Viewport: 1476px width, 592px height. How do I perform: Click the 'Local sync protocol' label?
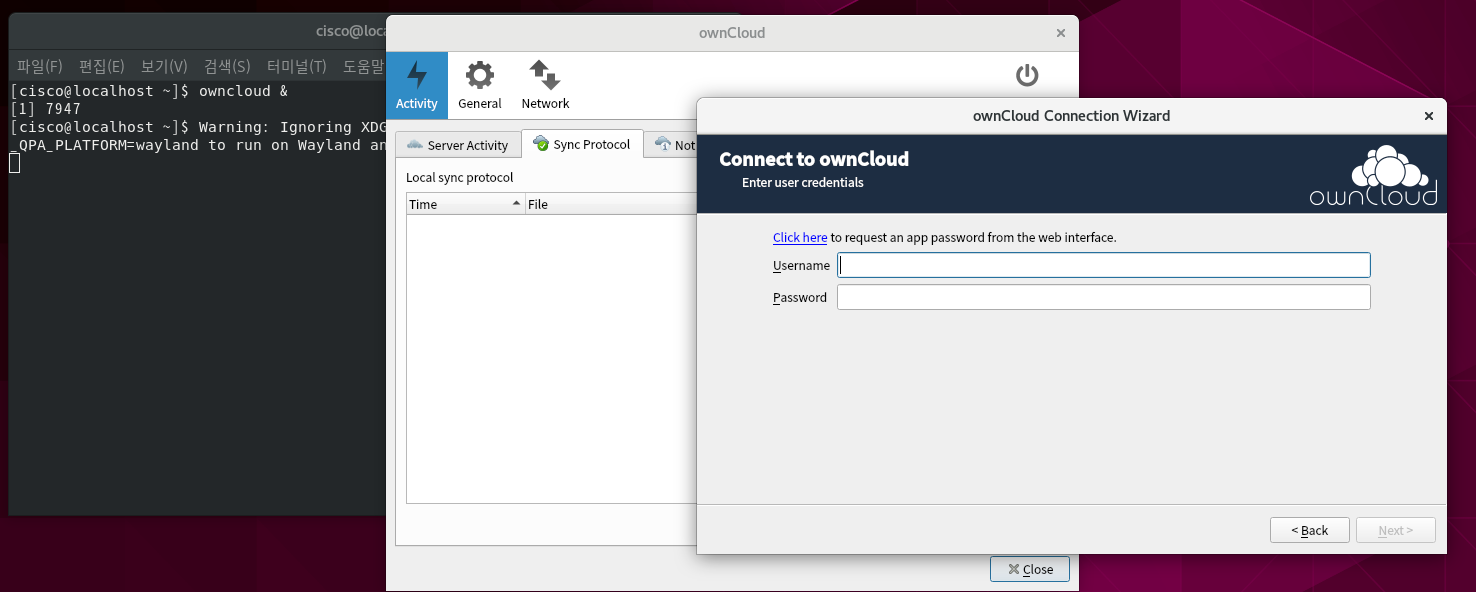(459, 177)
